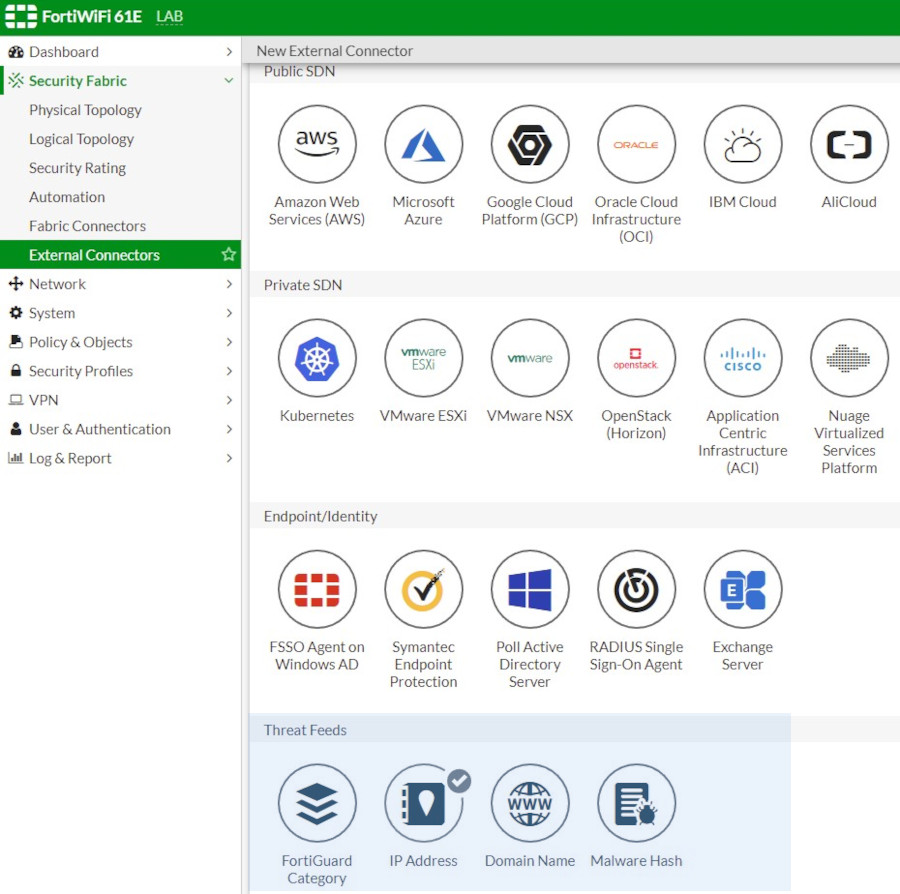Expand the Dashboard menu chevron

[229, 52]
